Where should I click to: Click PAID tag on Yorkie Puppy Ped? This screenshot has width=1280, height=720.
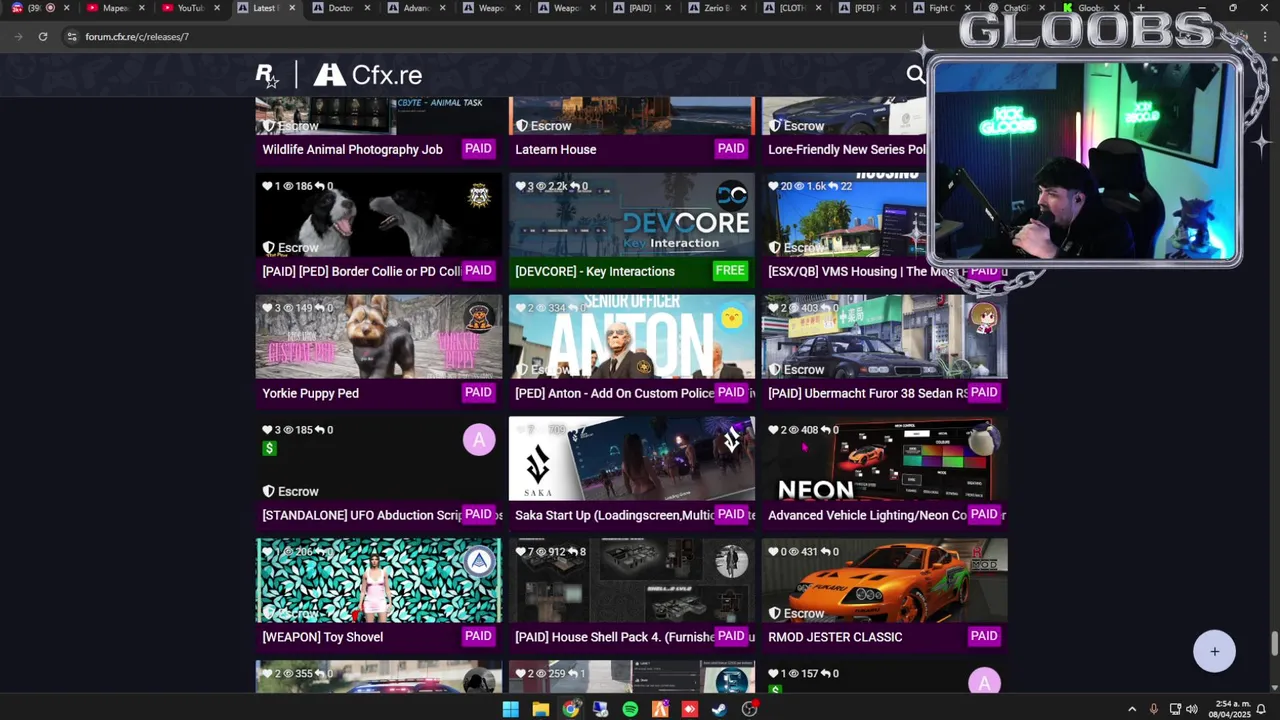click(478, 393)
